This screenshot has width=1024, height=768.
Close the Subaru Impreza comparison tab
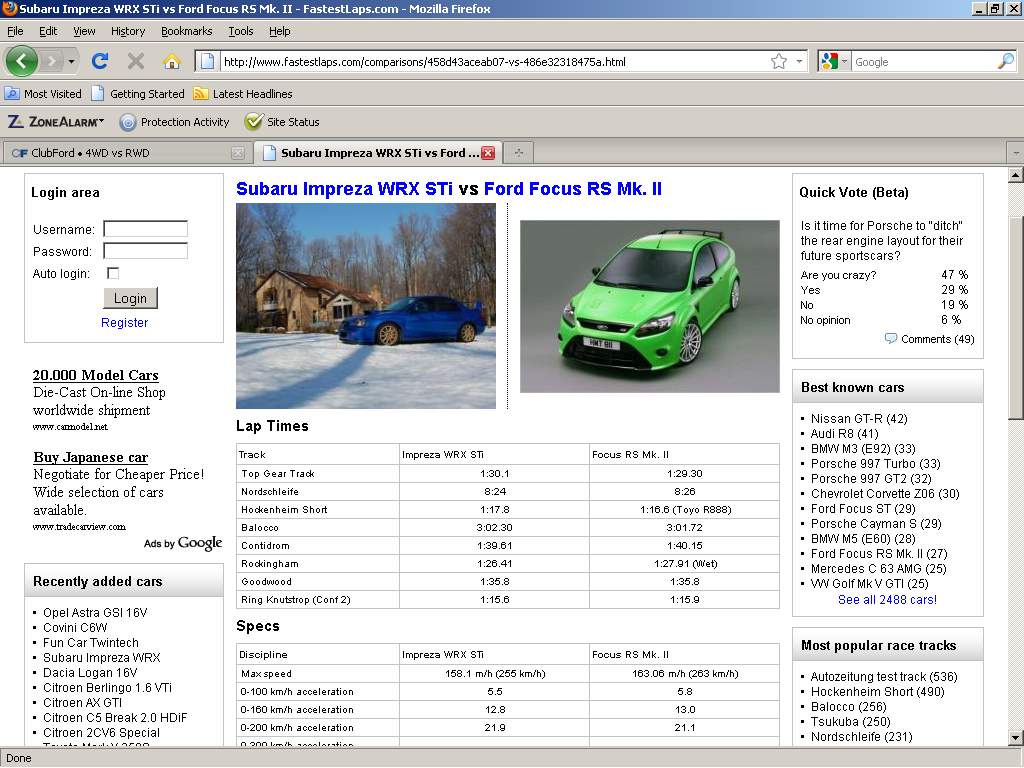point(488,153)
